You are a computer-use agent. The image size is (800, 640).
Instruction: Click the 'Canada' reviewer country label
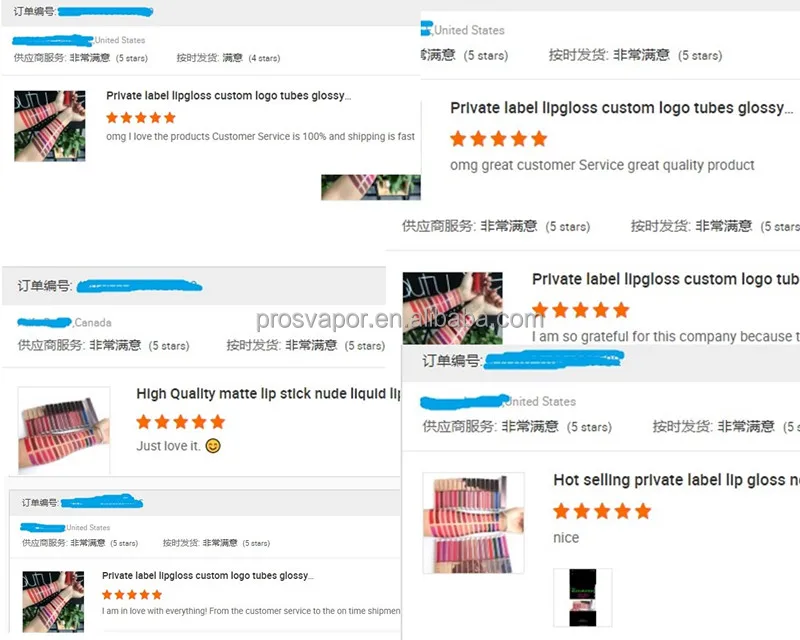93,323
